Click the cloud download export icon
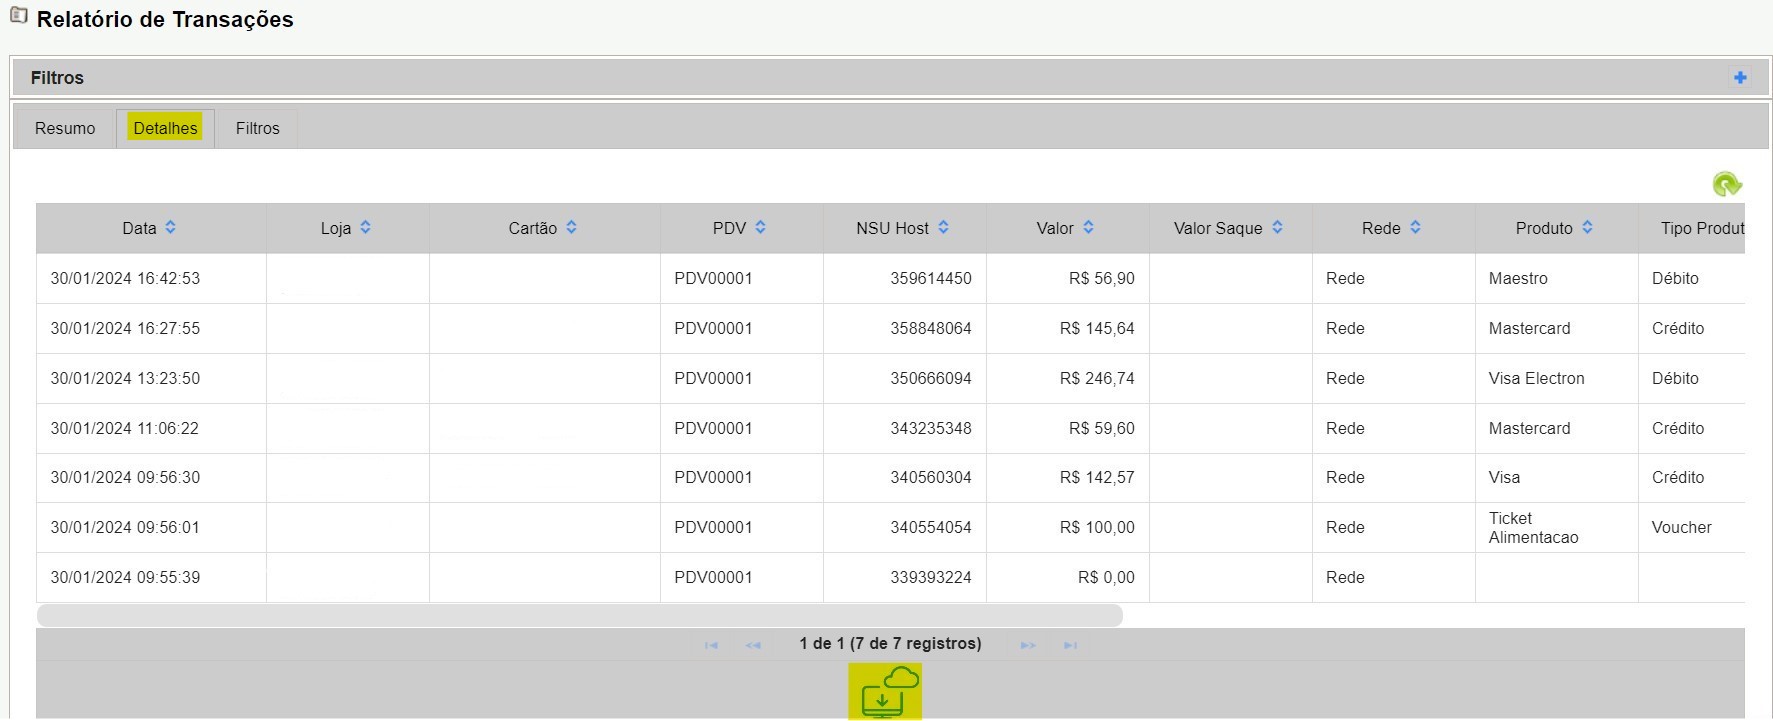The width and height of the screenshot is (1773, 721). (885, 692)
